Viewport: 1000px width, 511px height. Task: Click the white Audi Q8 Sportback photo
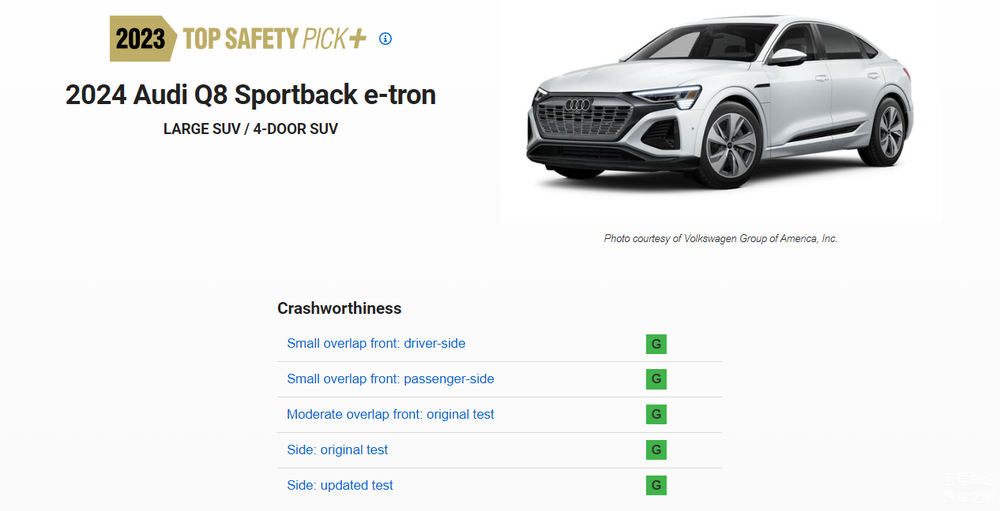(x=718, y=110)
